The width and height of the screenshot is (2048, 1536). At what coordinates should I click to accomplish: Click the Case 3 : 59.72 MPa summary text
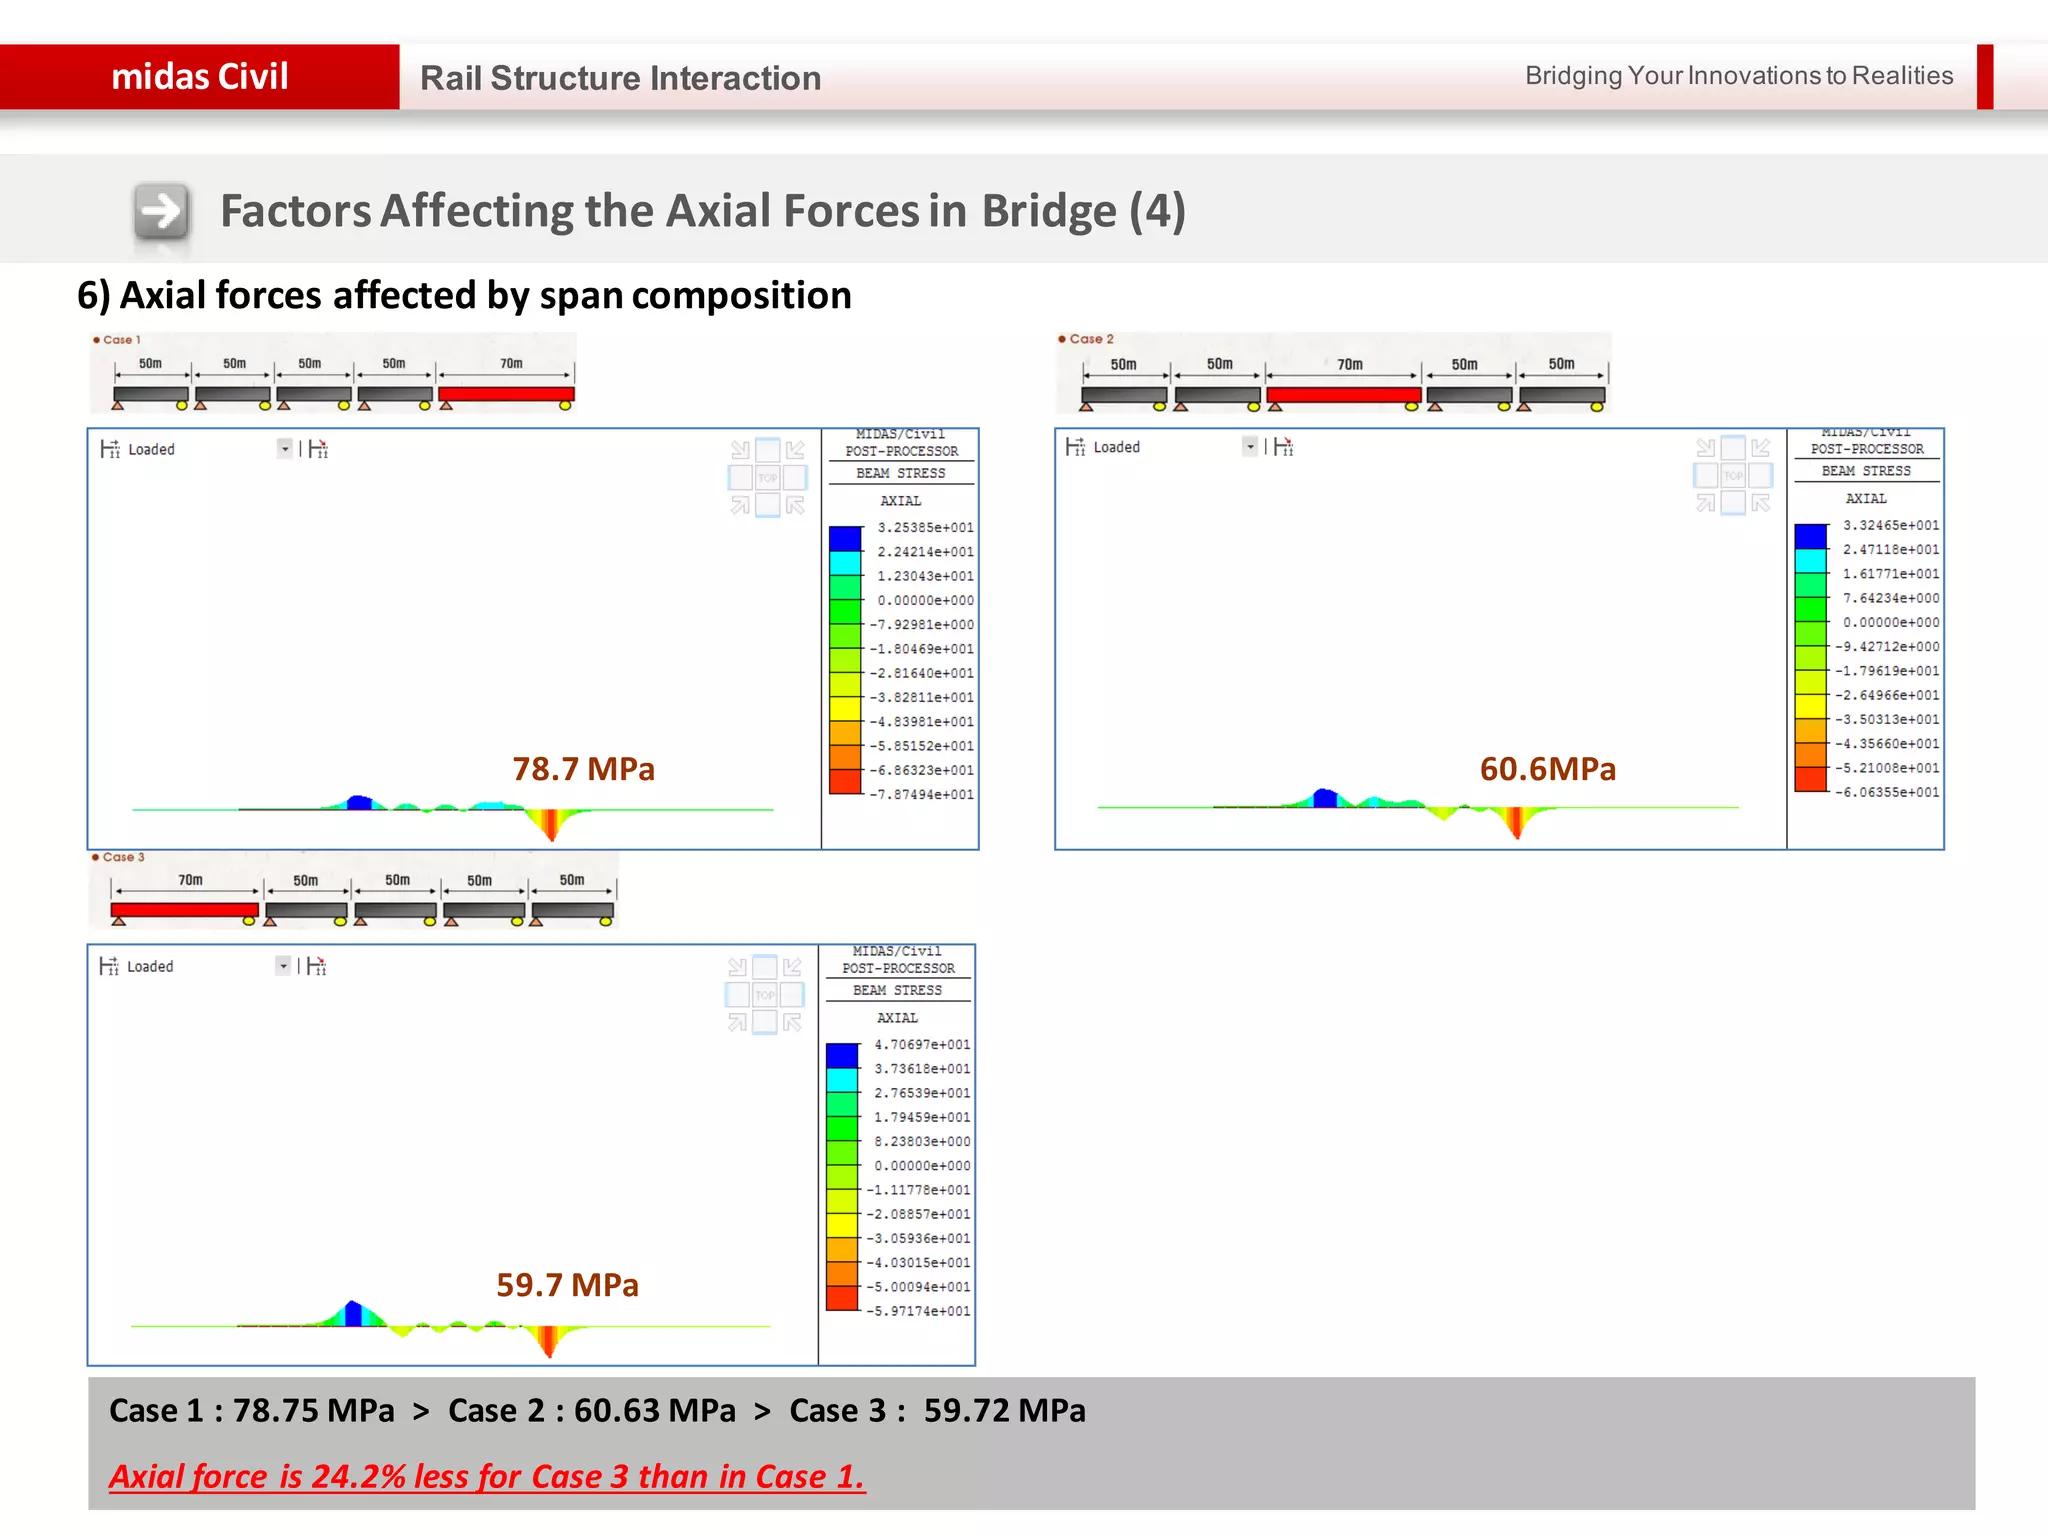(937, 1410)
